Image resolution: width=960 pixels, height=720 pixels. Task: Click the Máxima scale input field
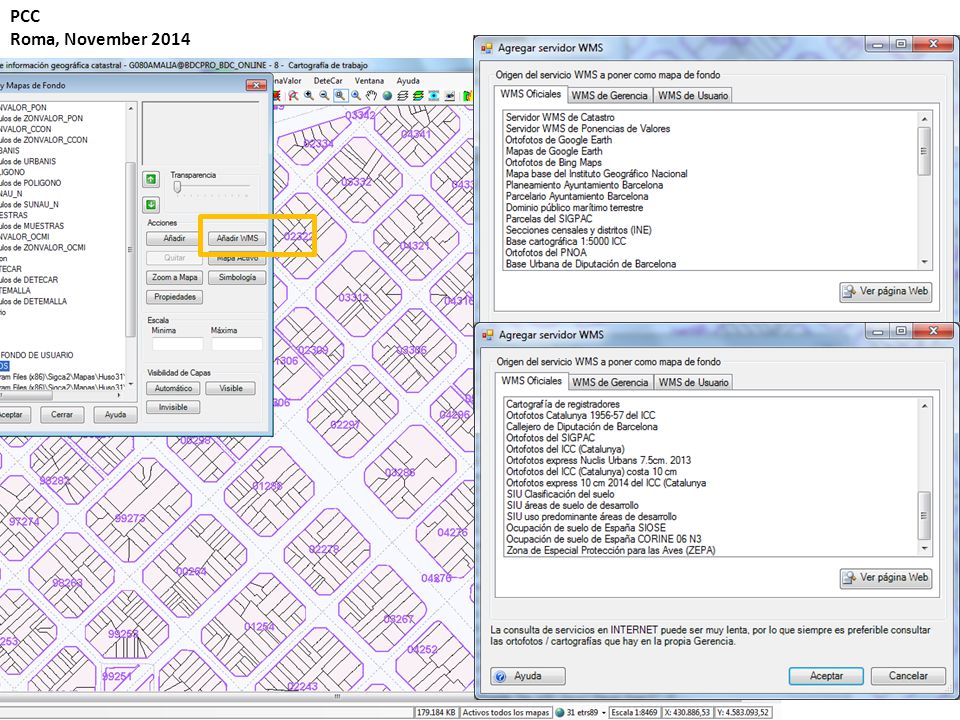[x=237, y=344]
